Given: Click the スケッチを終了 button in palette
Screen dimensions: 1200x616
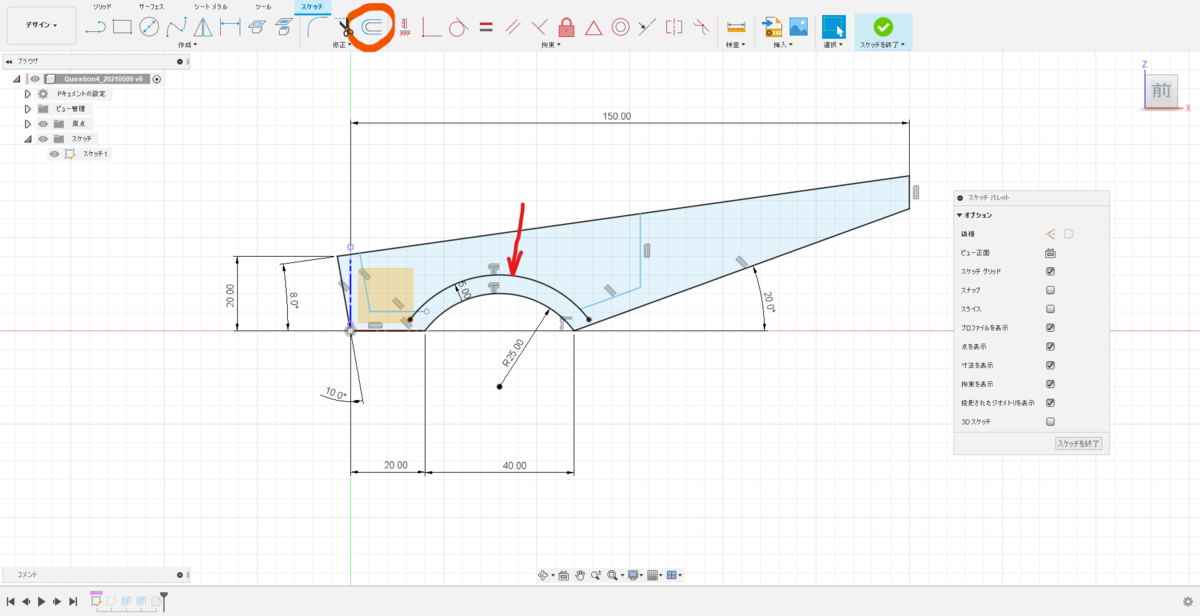Looking at the screenshot, I should tap(1079, 443).
